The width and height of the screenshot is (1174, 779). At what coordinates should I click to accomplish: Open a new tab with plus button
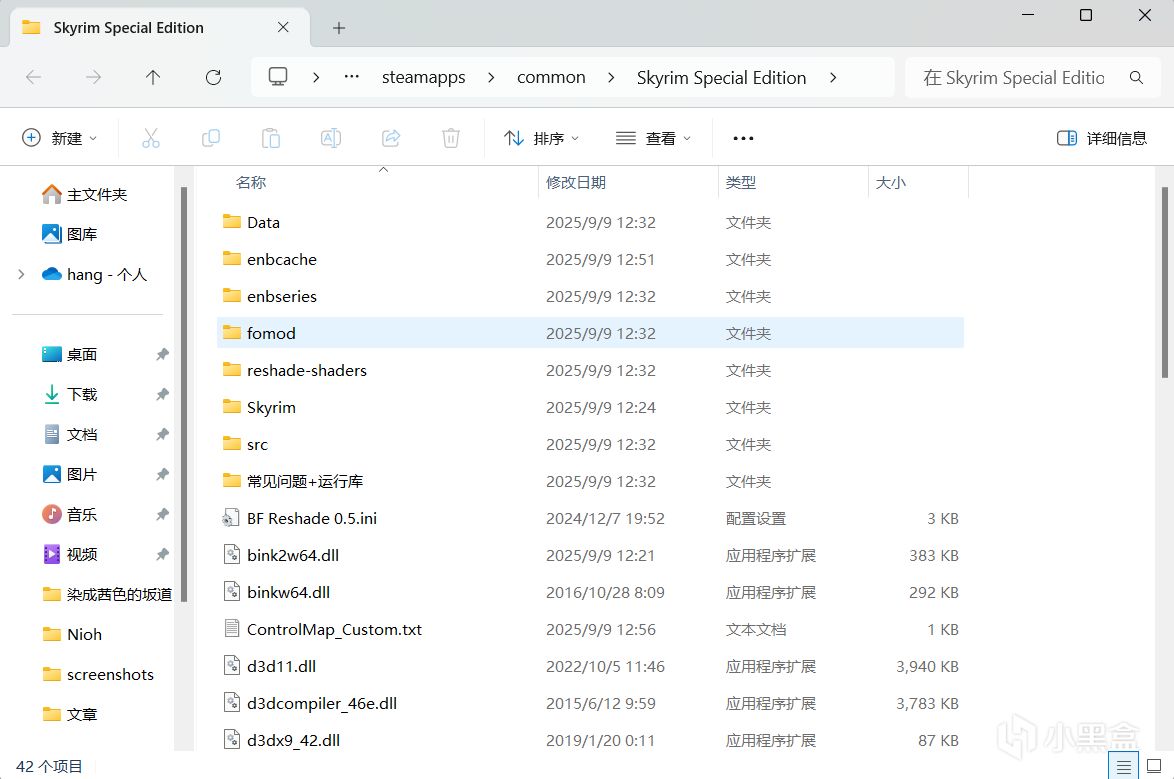(x=338, y=28)
